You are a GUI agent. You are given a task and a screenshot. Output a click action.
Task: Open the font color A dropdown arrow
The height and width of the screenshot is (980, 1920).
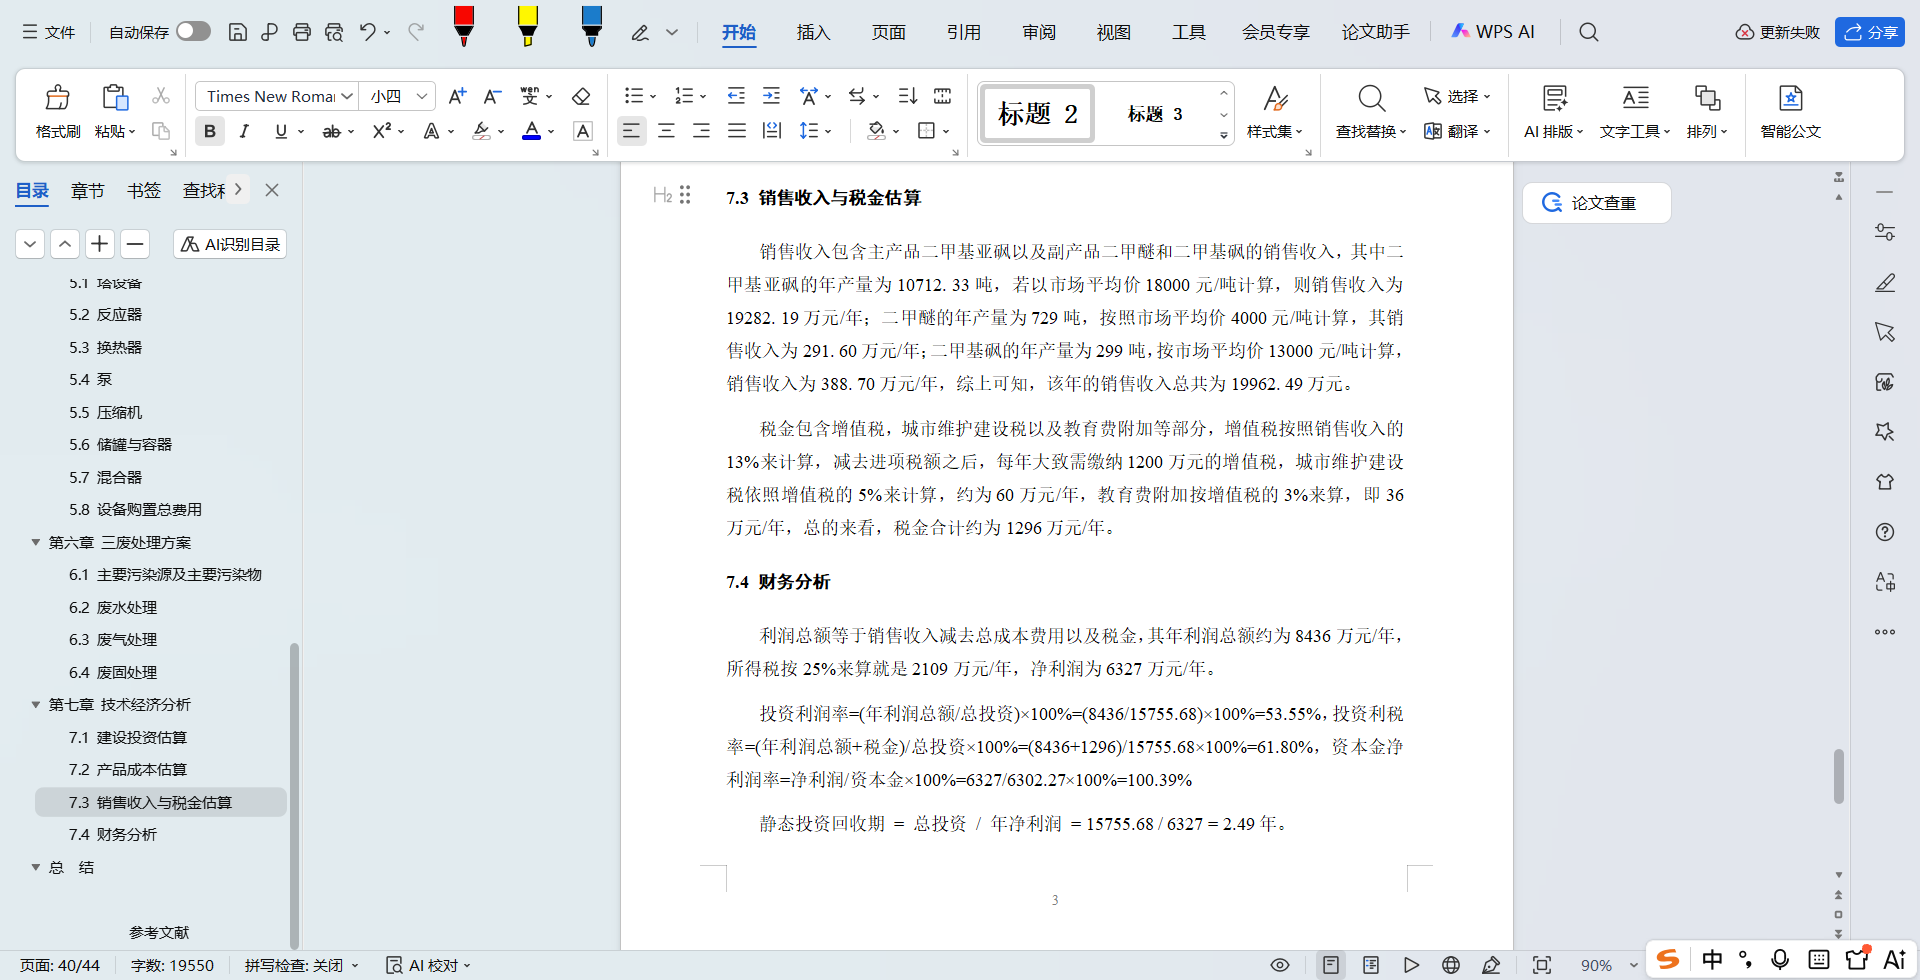[551, 132]
